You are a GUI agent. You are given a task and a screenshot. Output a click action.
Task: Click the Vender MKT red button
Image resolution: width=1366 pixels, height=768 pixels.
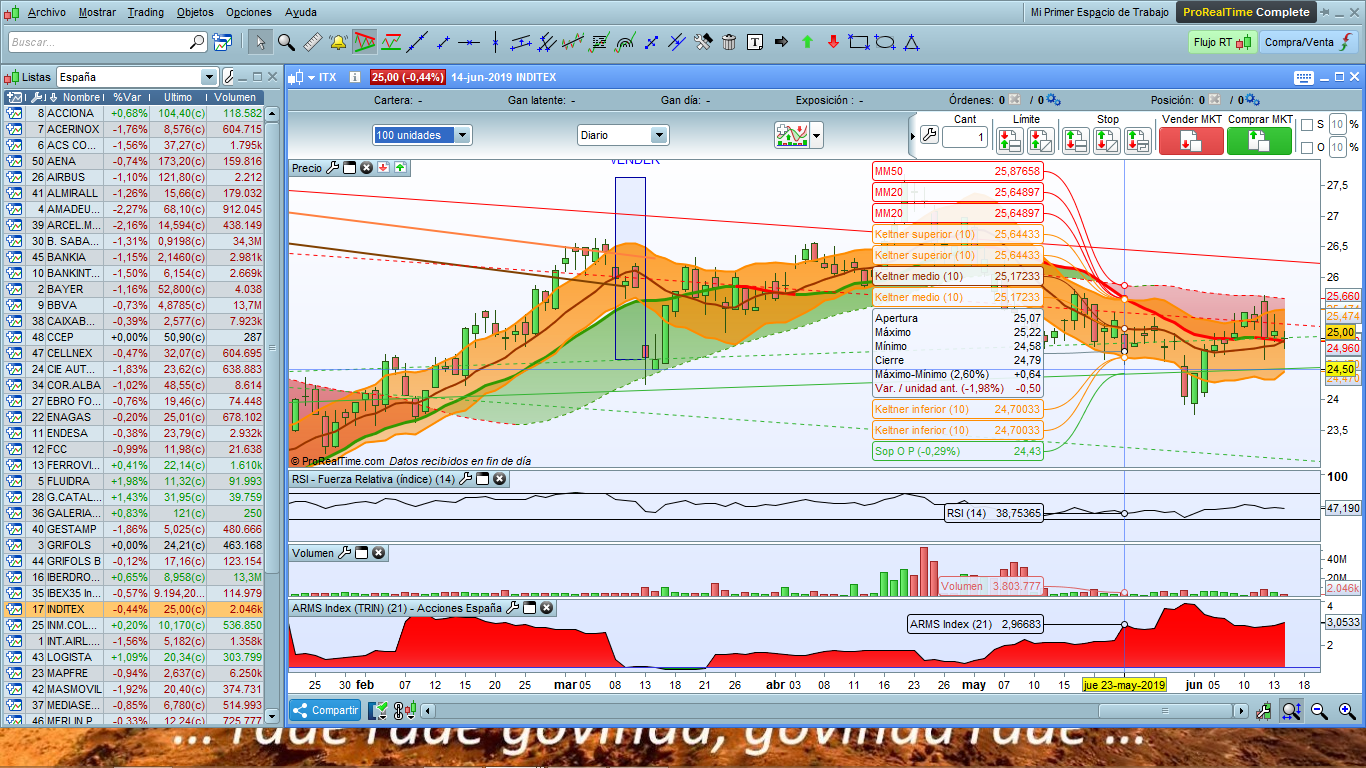1190,141
